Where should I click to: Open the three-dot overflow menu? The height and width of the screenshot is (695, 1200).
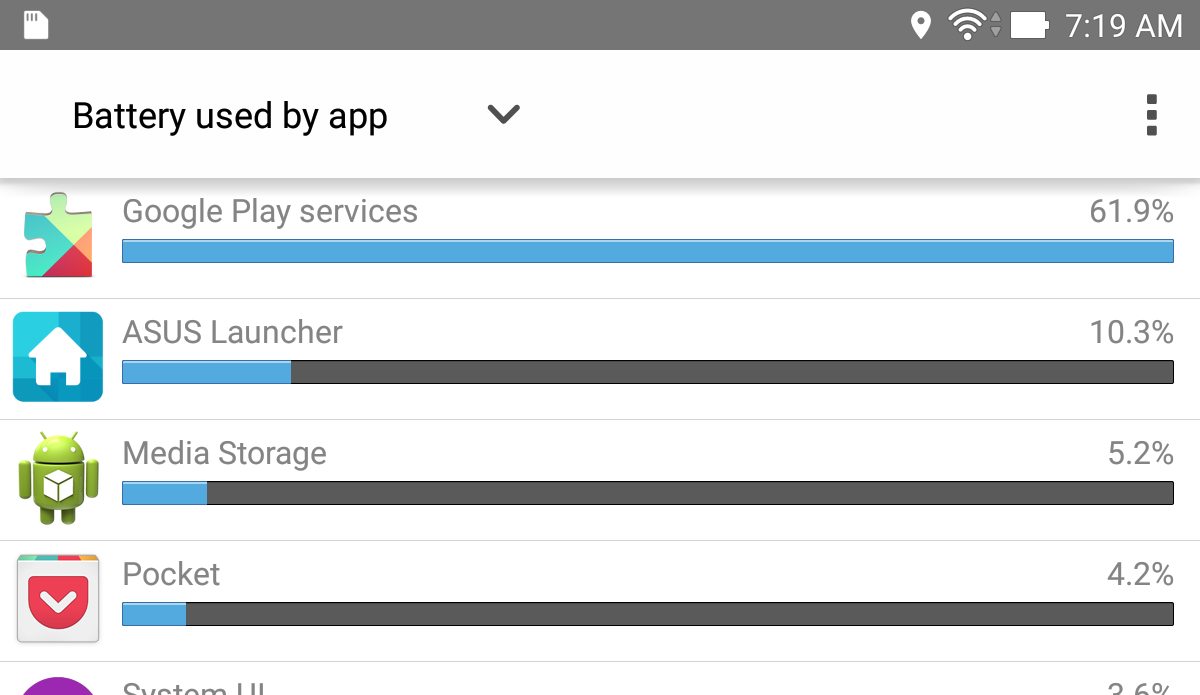click(x=1151, y=115)
